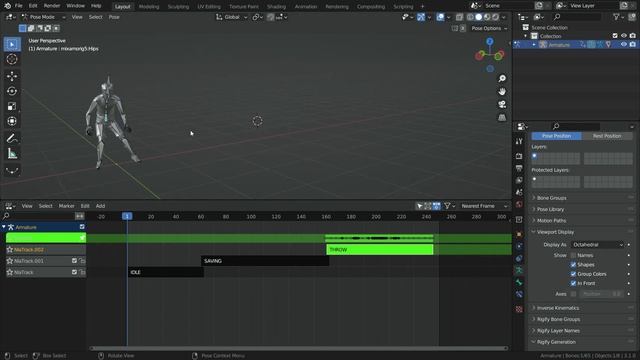Open the Tool properties tab icon
Viewport: 640px width, 360px height.
[x=519, y=141]
